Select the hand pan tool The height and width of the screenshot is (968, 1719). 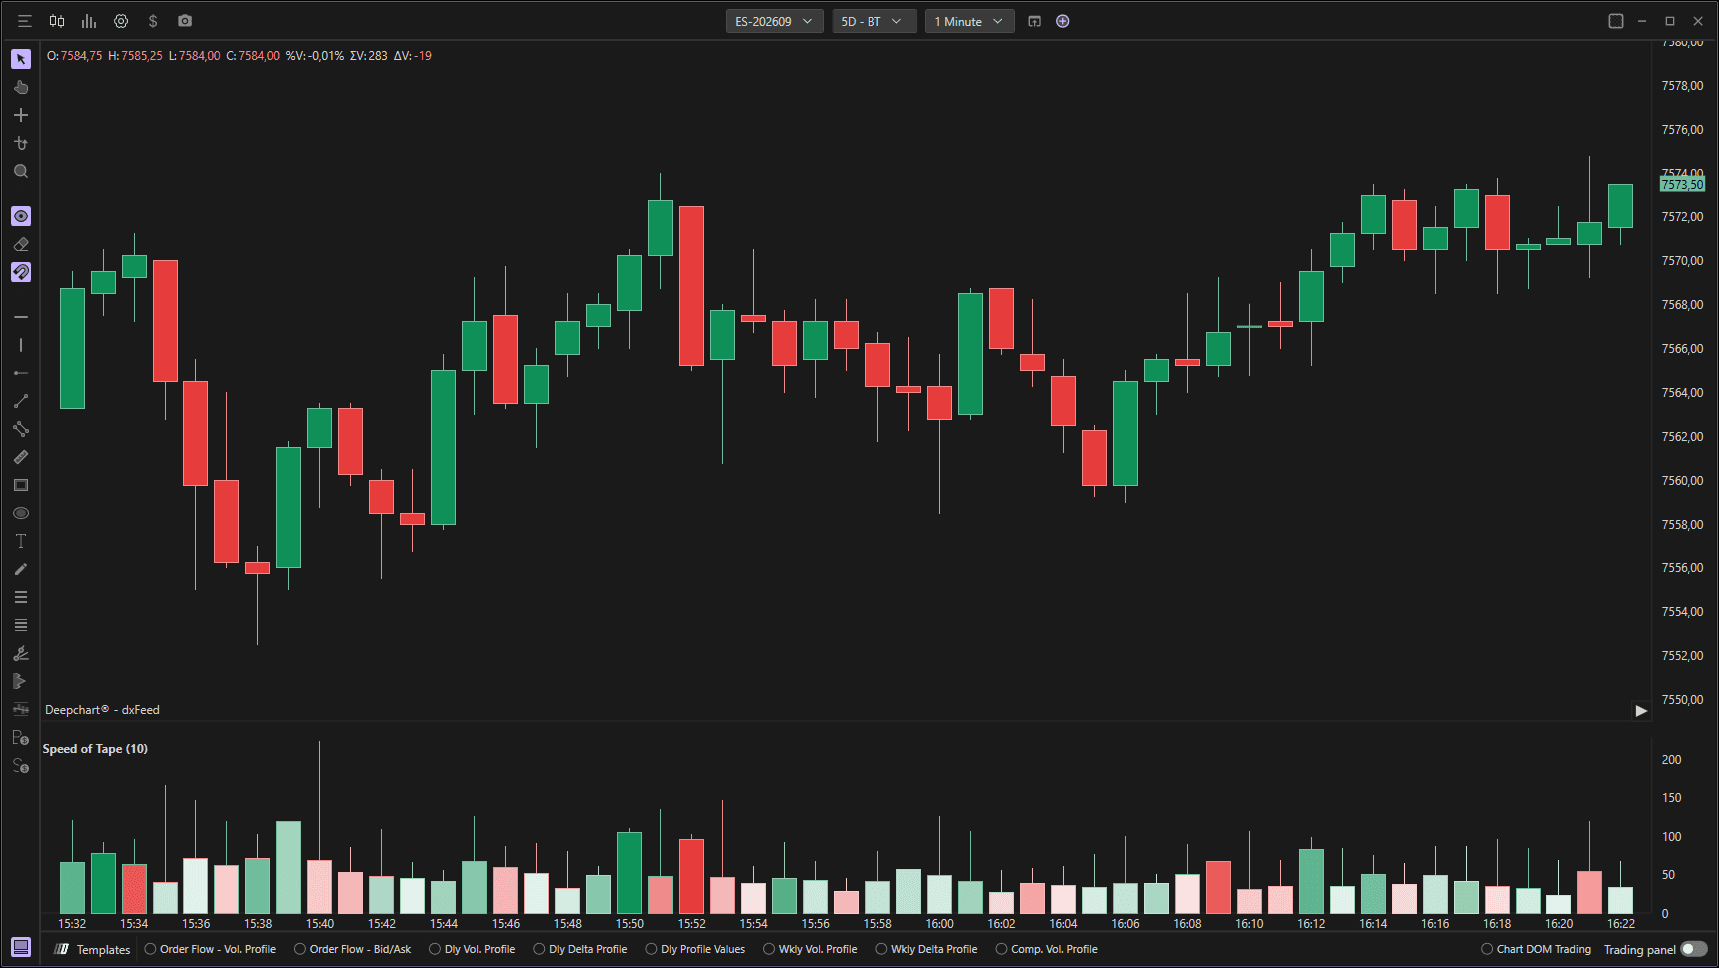point(21,87)
